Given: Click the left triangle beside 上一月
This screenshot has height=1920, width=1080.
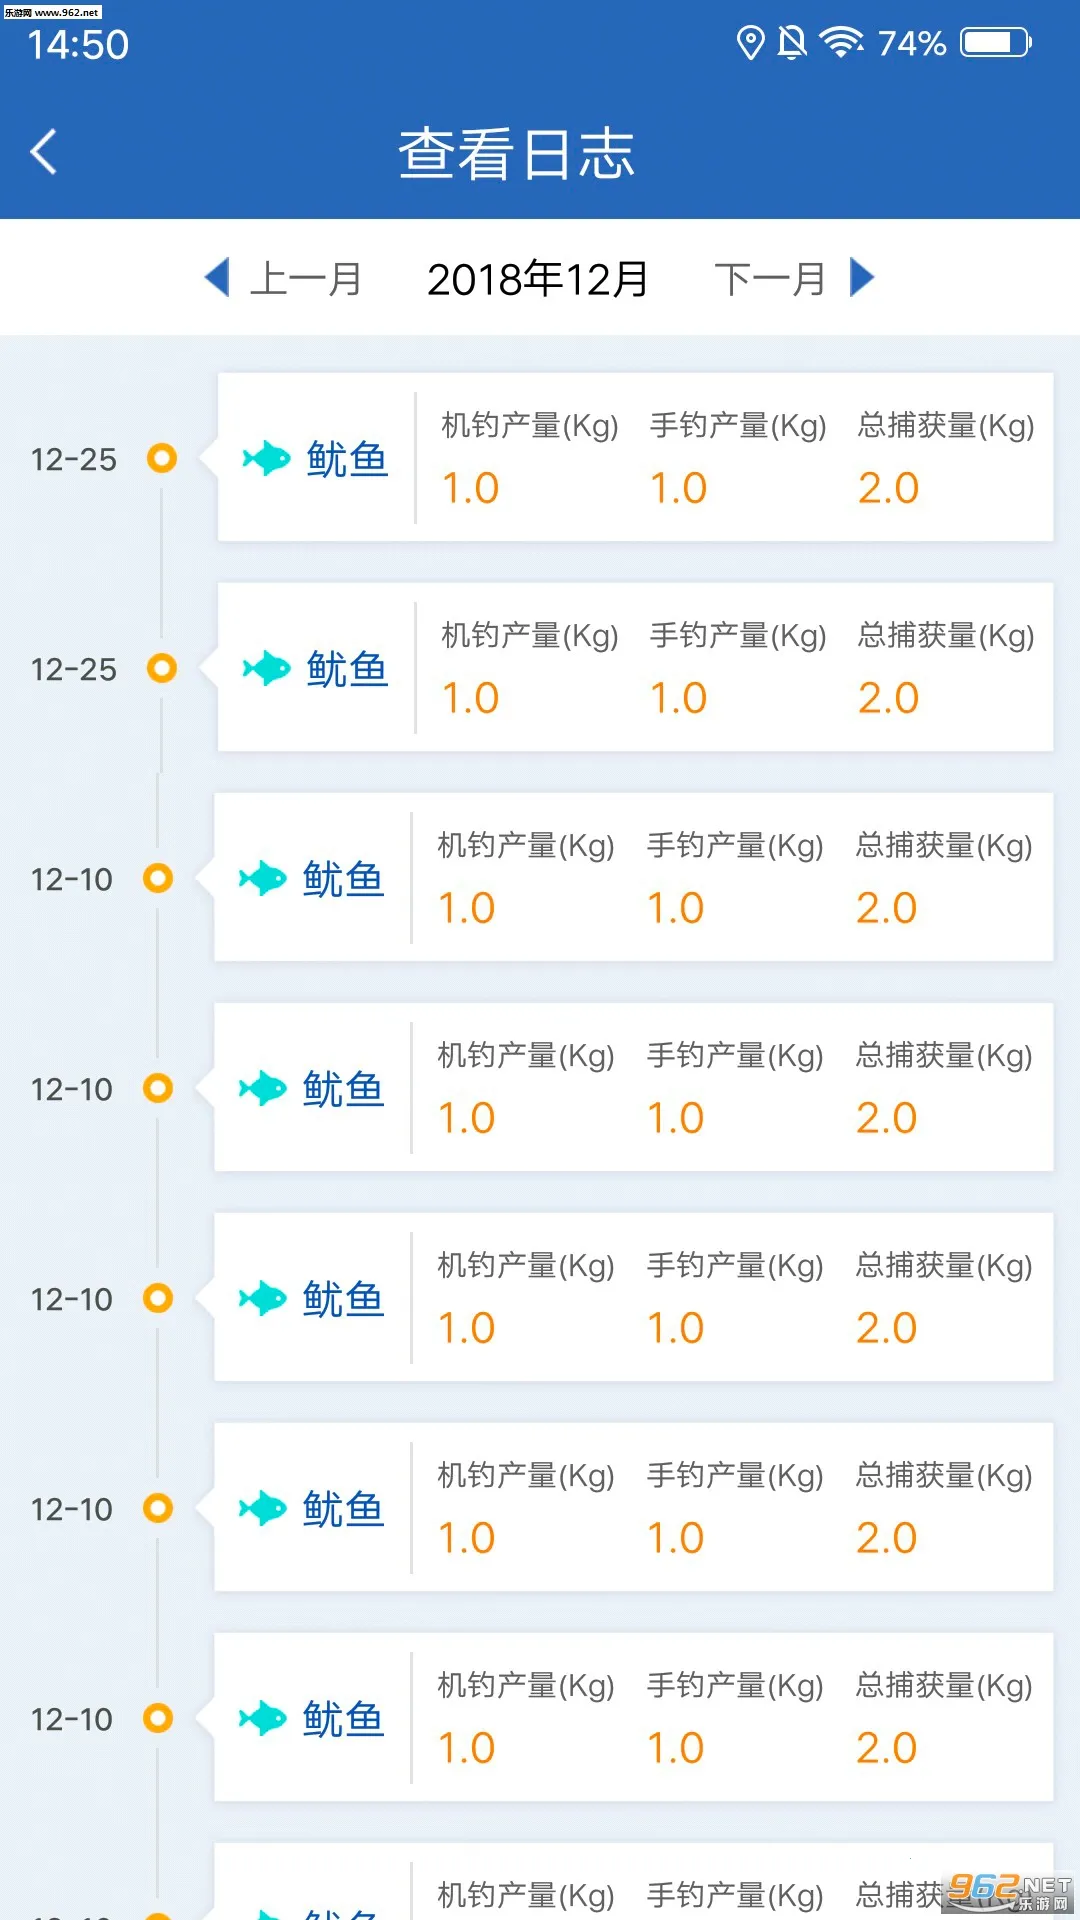Looking at the screenshot, I should (x=217, y=277).
